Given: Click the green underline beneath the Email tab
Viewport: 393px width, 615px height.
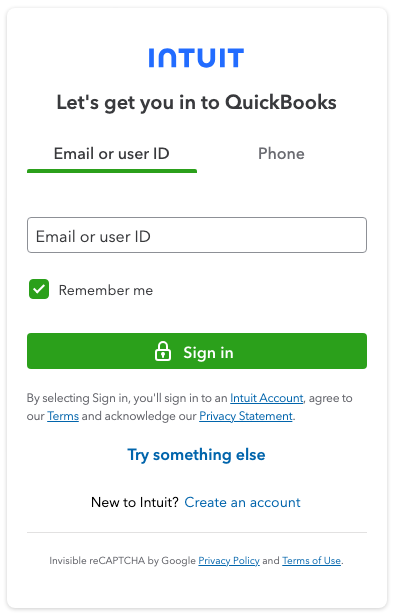Looking at the screenshot, I should (x=112, y=171).
